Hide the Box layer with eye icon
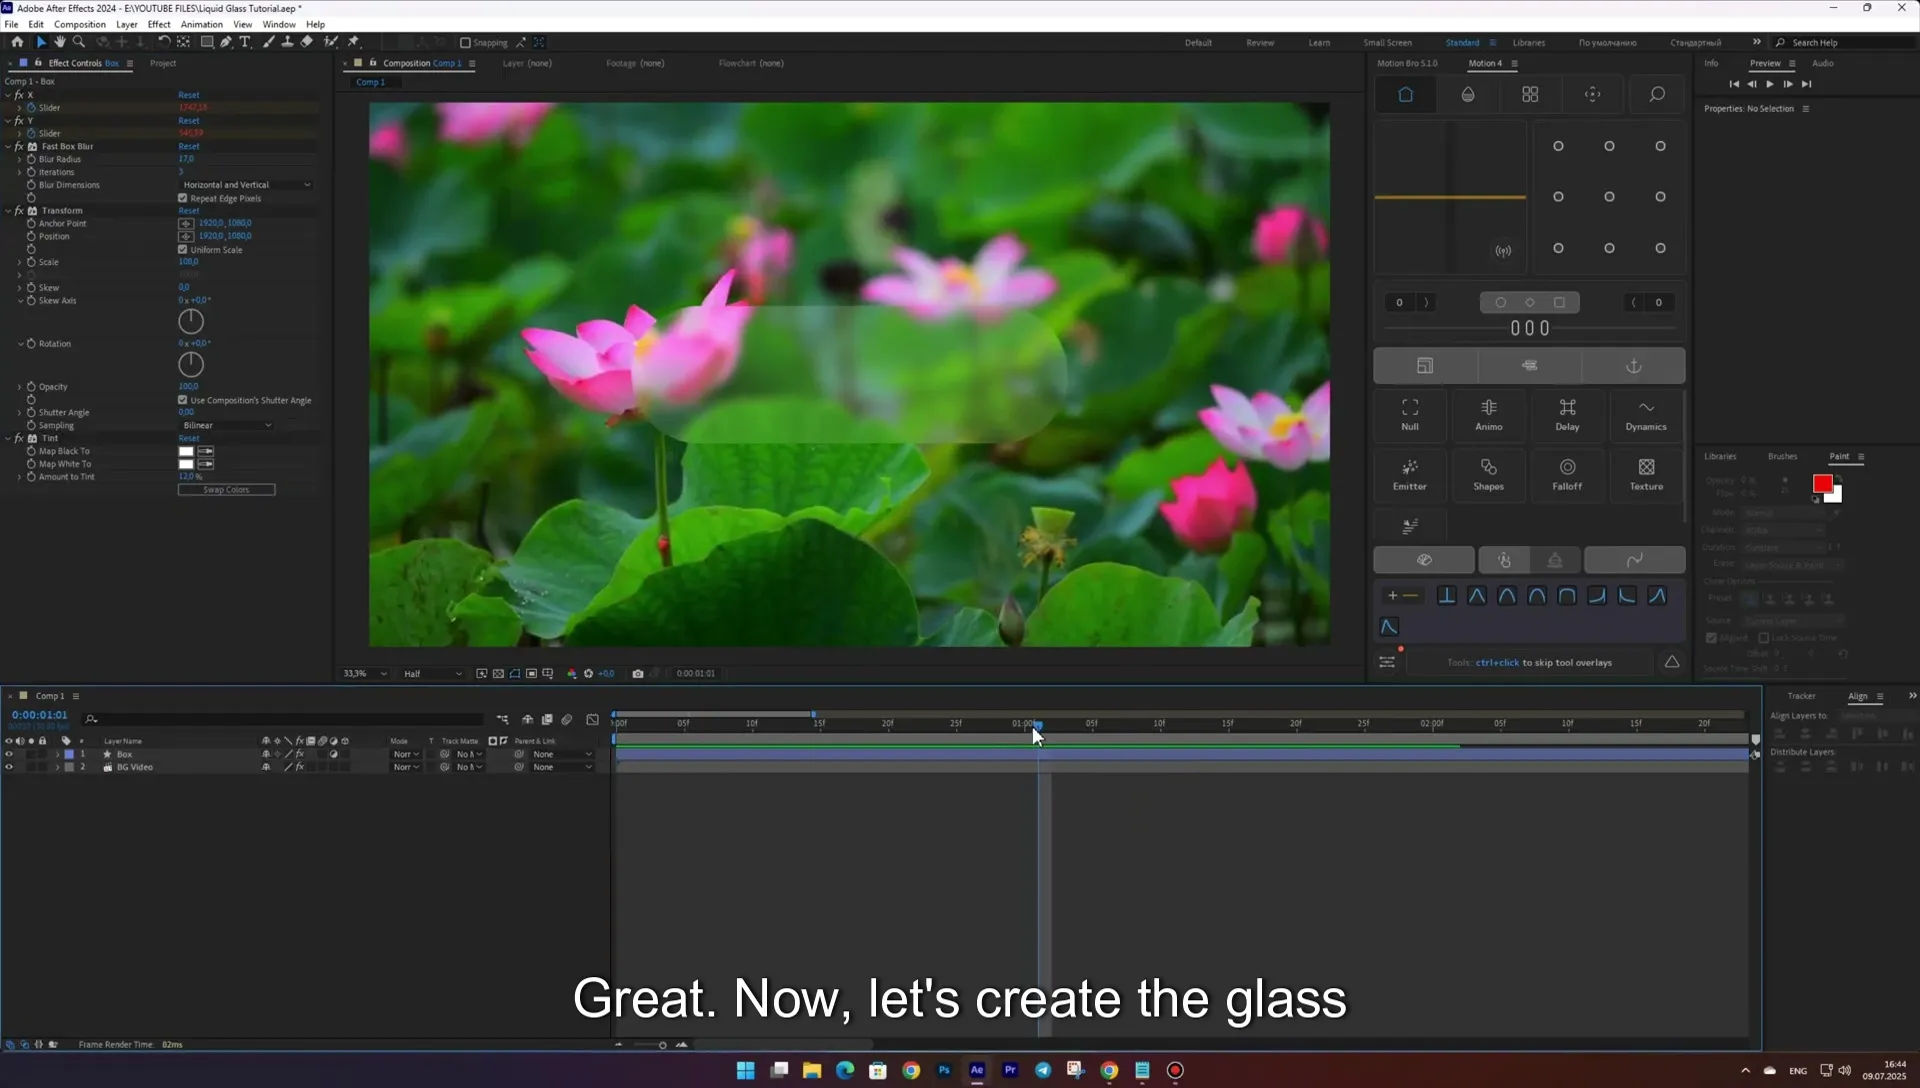The height and width of the screenshot is (1088, 1920). point(9,754)
